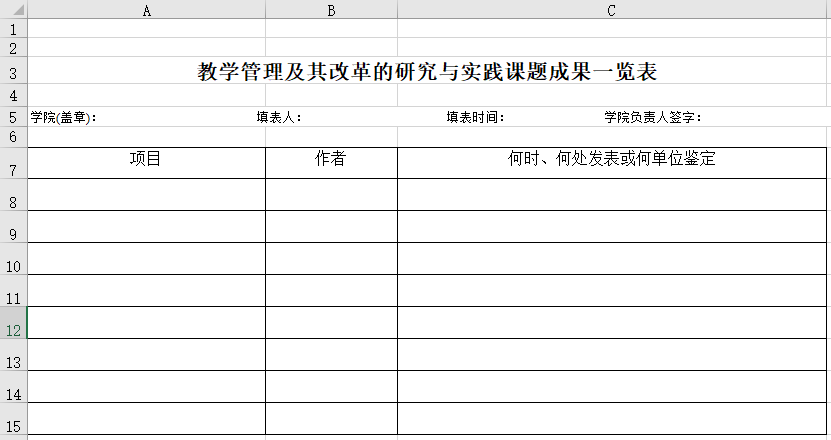Select the 何时、何处发表或何单位鉴定 header cell
Viewport: 831px width, 440px height.
(x=612, y=160)
